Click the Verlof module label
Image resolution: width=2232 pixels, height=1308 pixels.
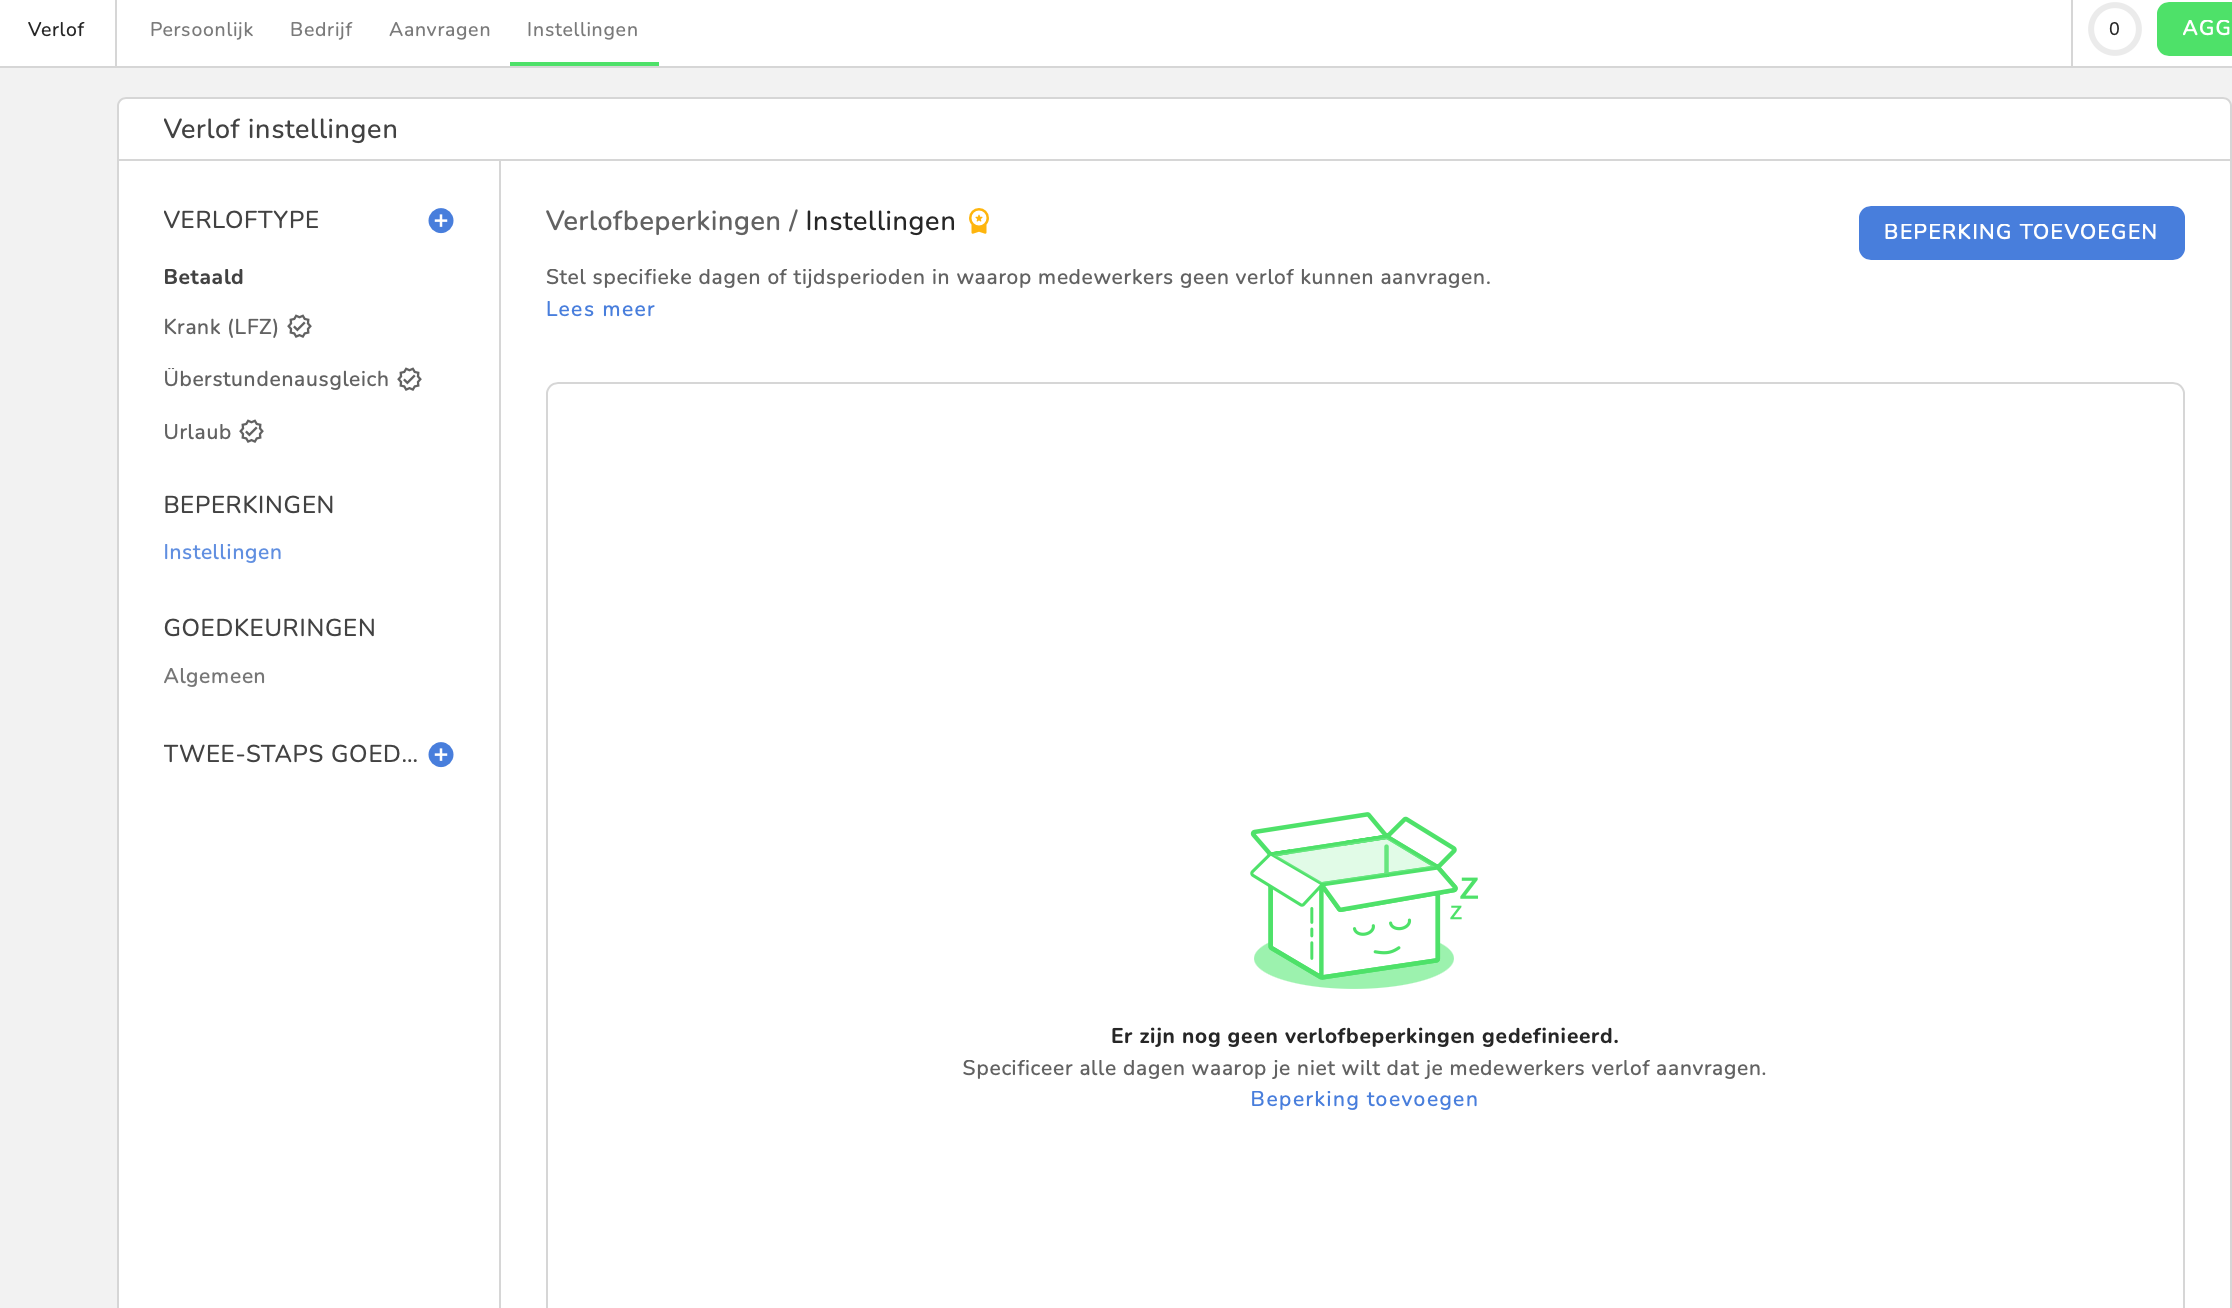[56, 30]
